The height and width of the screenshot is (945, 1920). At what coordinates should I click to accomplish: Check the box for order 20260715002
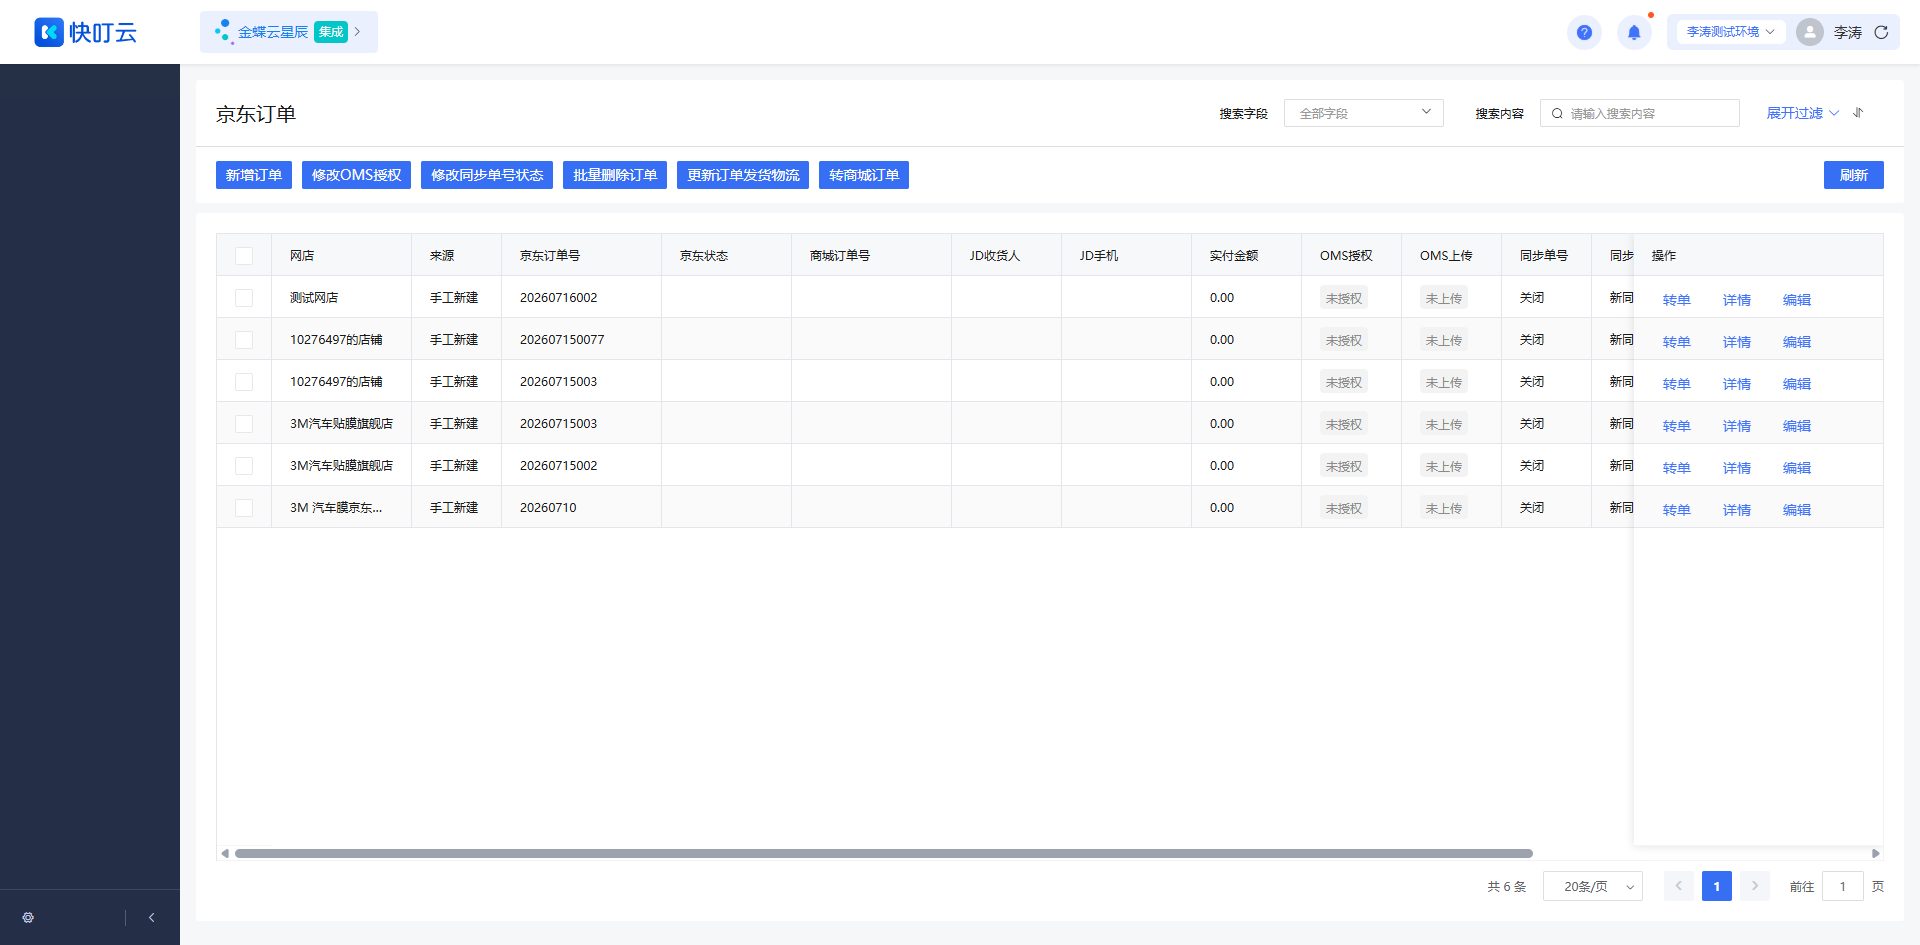pyautogui.click(x=244, y=466)
